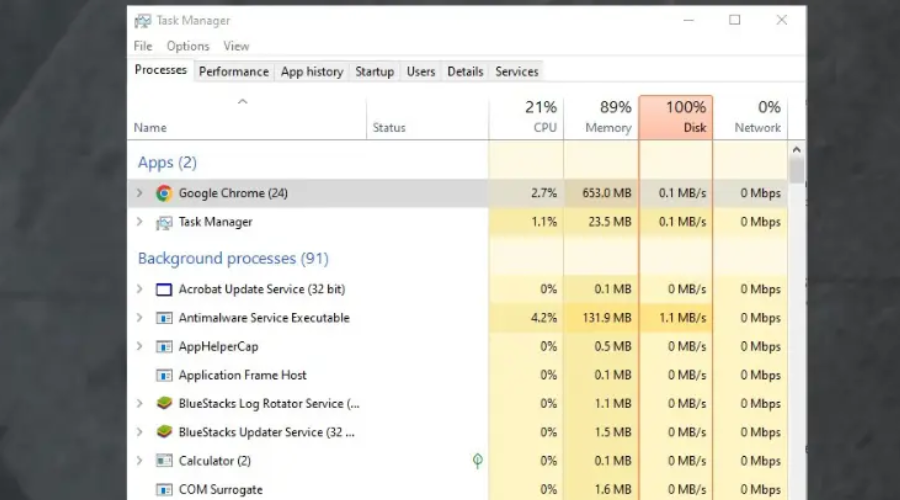
Task: Click the BlueStacks Log Rotator Service icon
Action: coord(164,404)
